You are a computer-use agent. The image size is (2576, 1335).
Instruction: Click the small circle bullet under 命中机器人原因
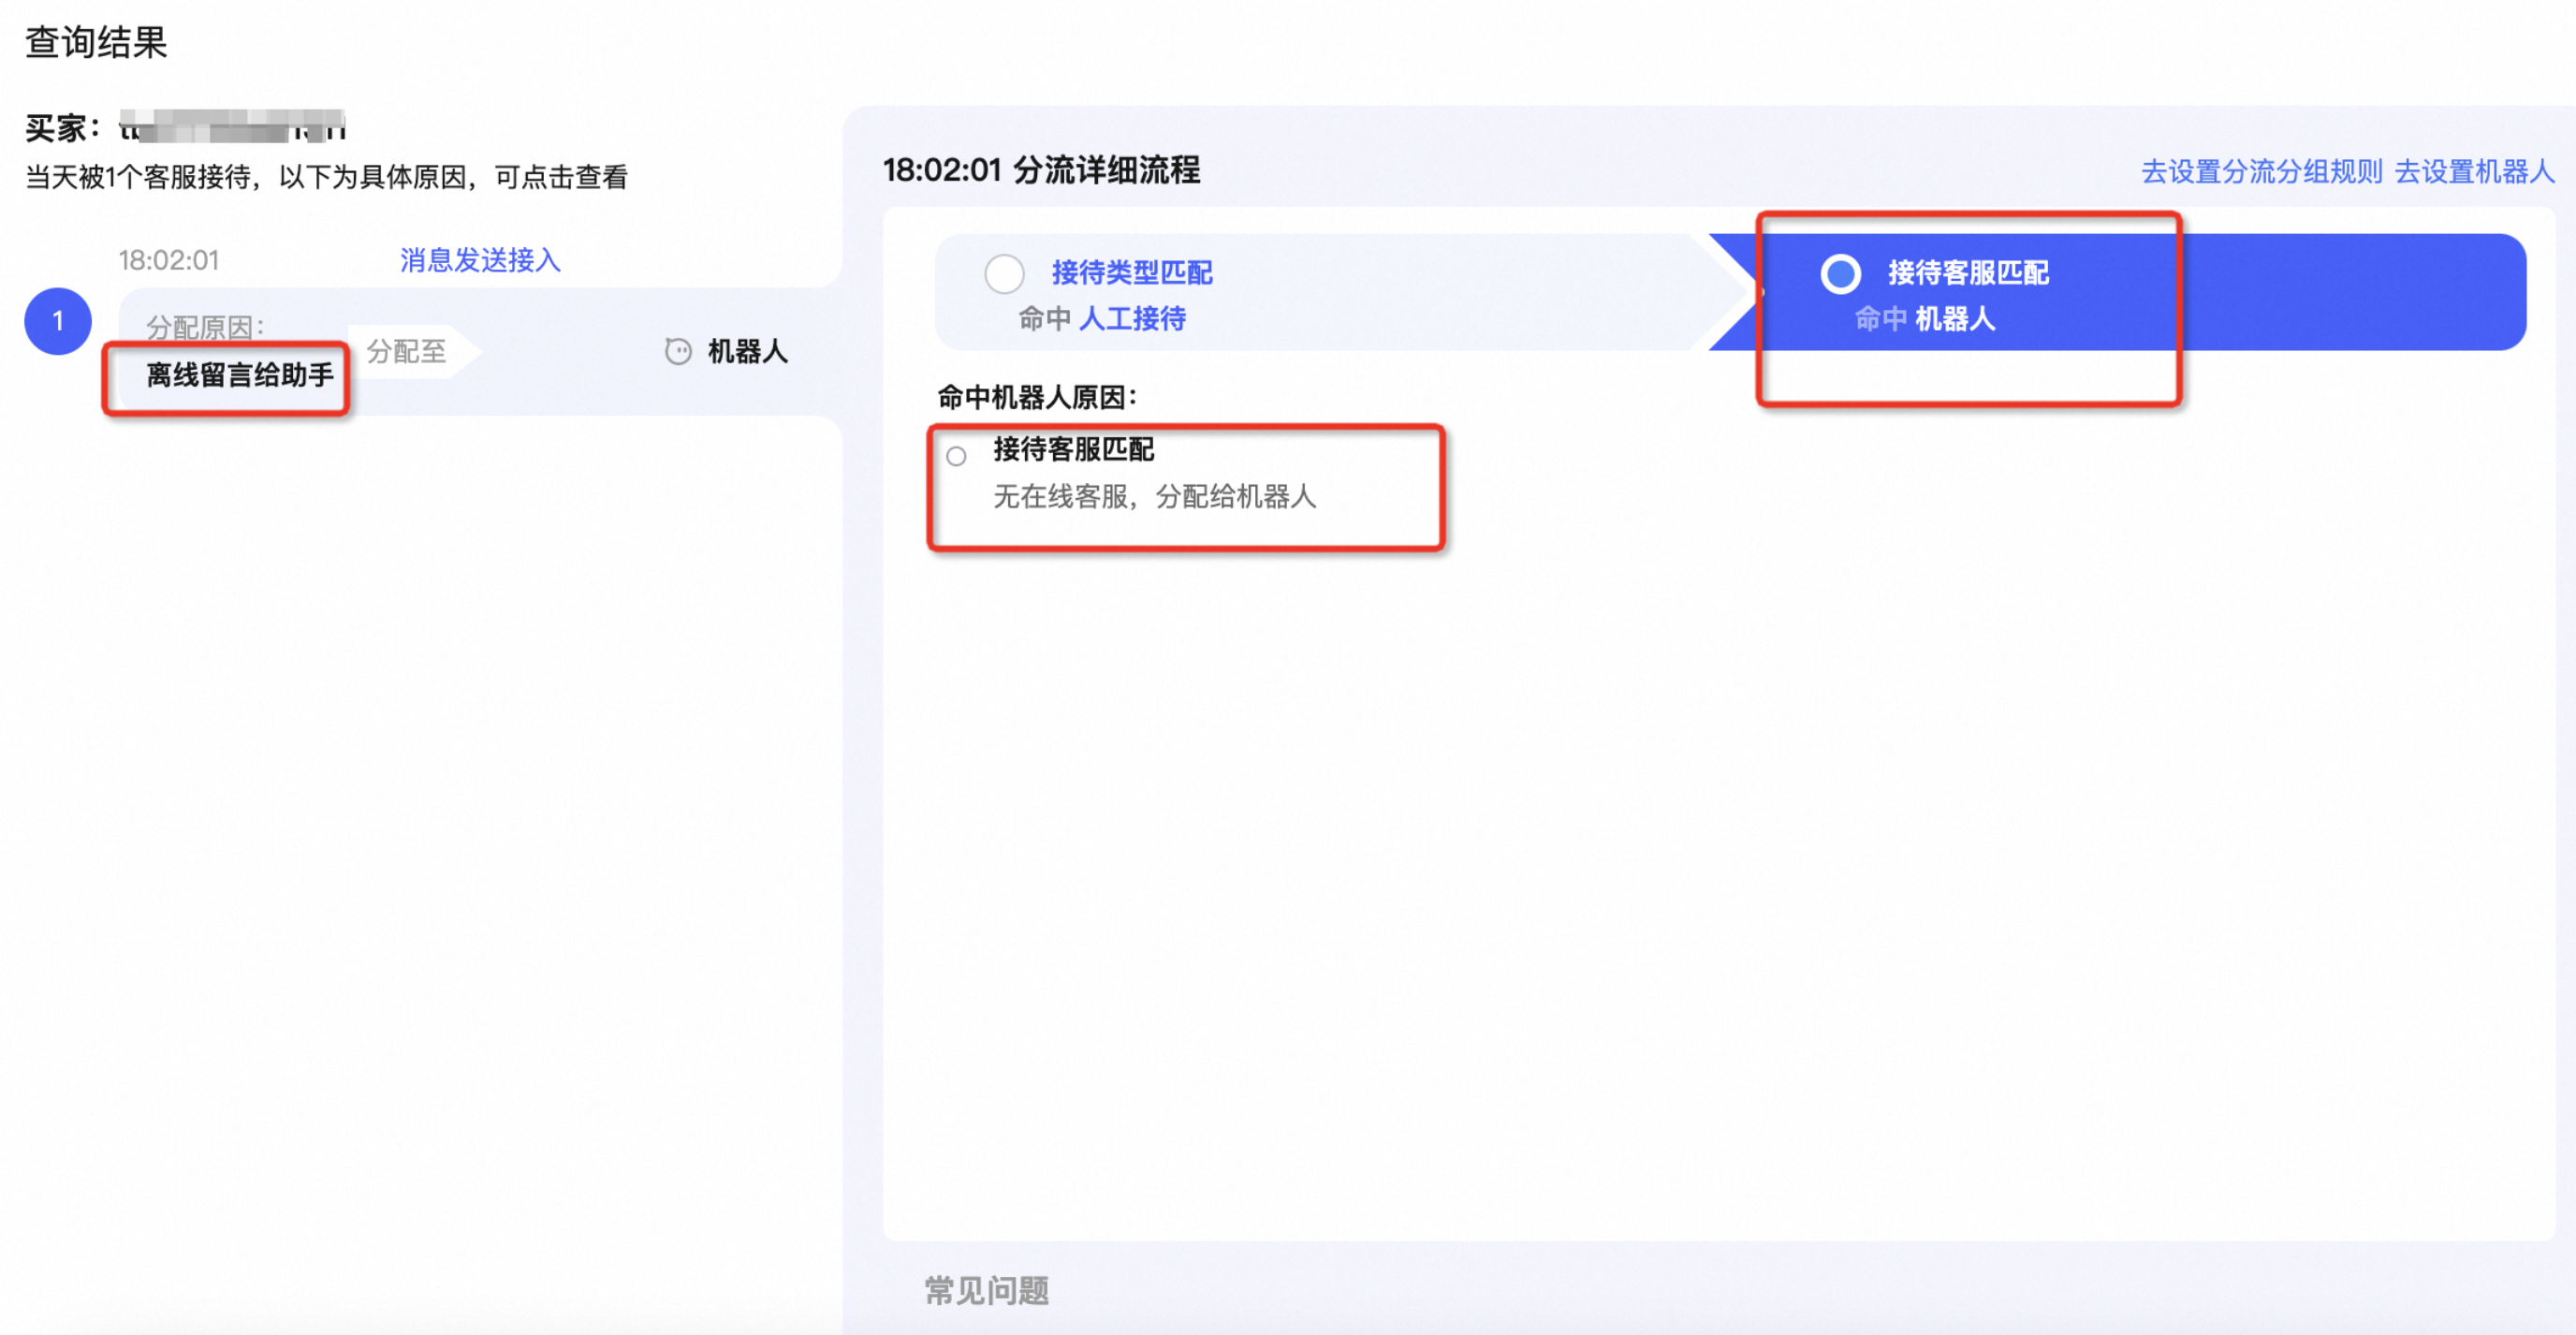(956, 456)
